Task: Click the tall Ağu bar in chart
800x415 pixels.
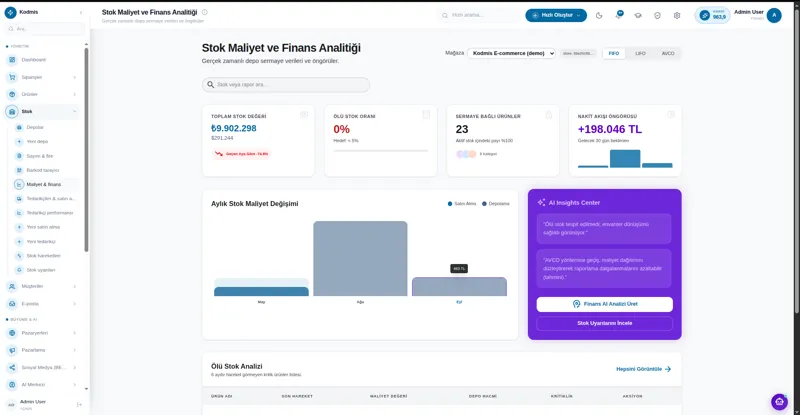Action: click(x=360, y=258)
